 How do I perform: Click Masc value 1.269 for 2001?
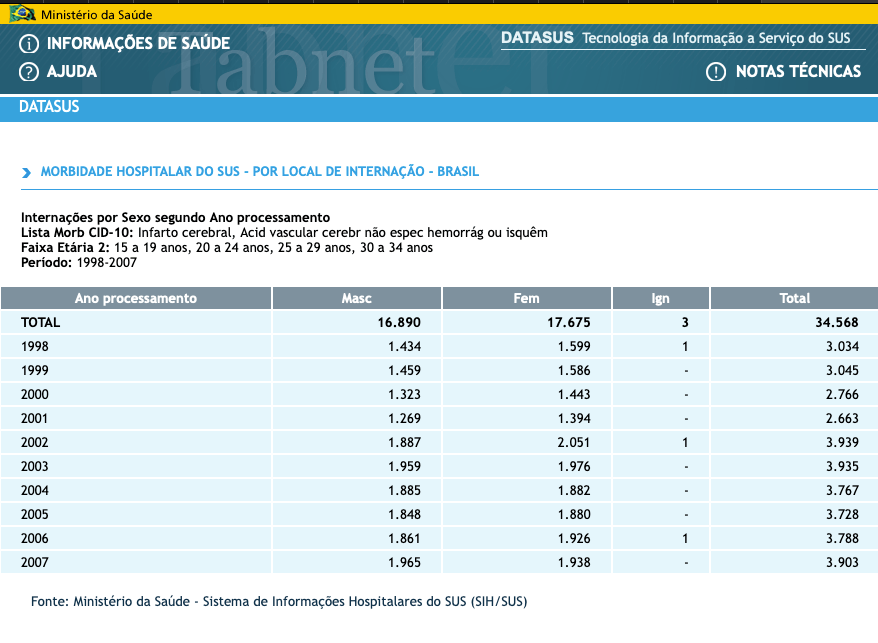point(405,418)
